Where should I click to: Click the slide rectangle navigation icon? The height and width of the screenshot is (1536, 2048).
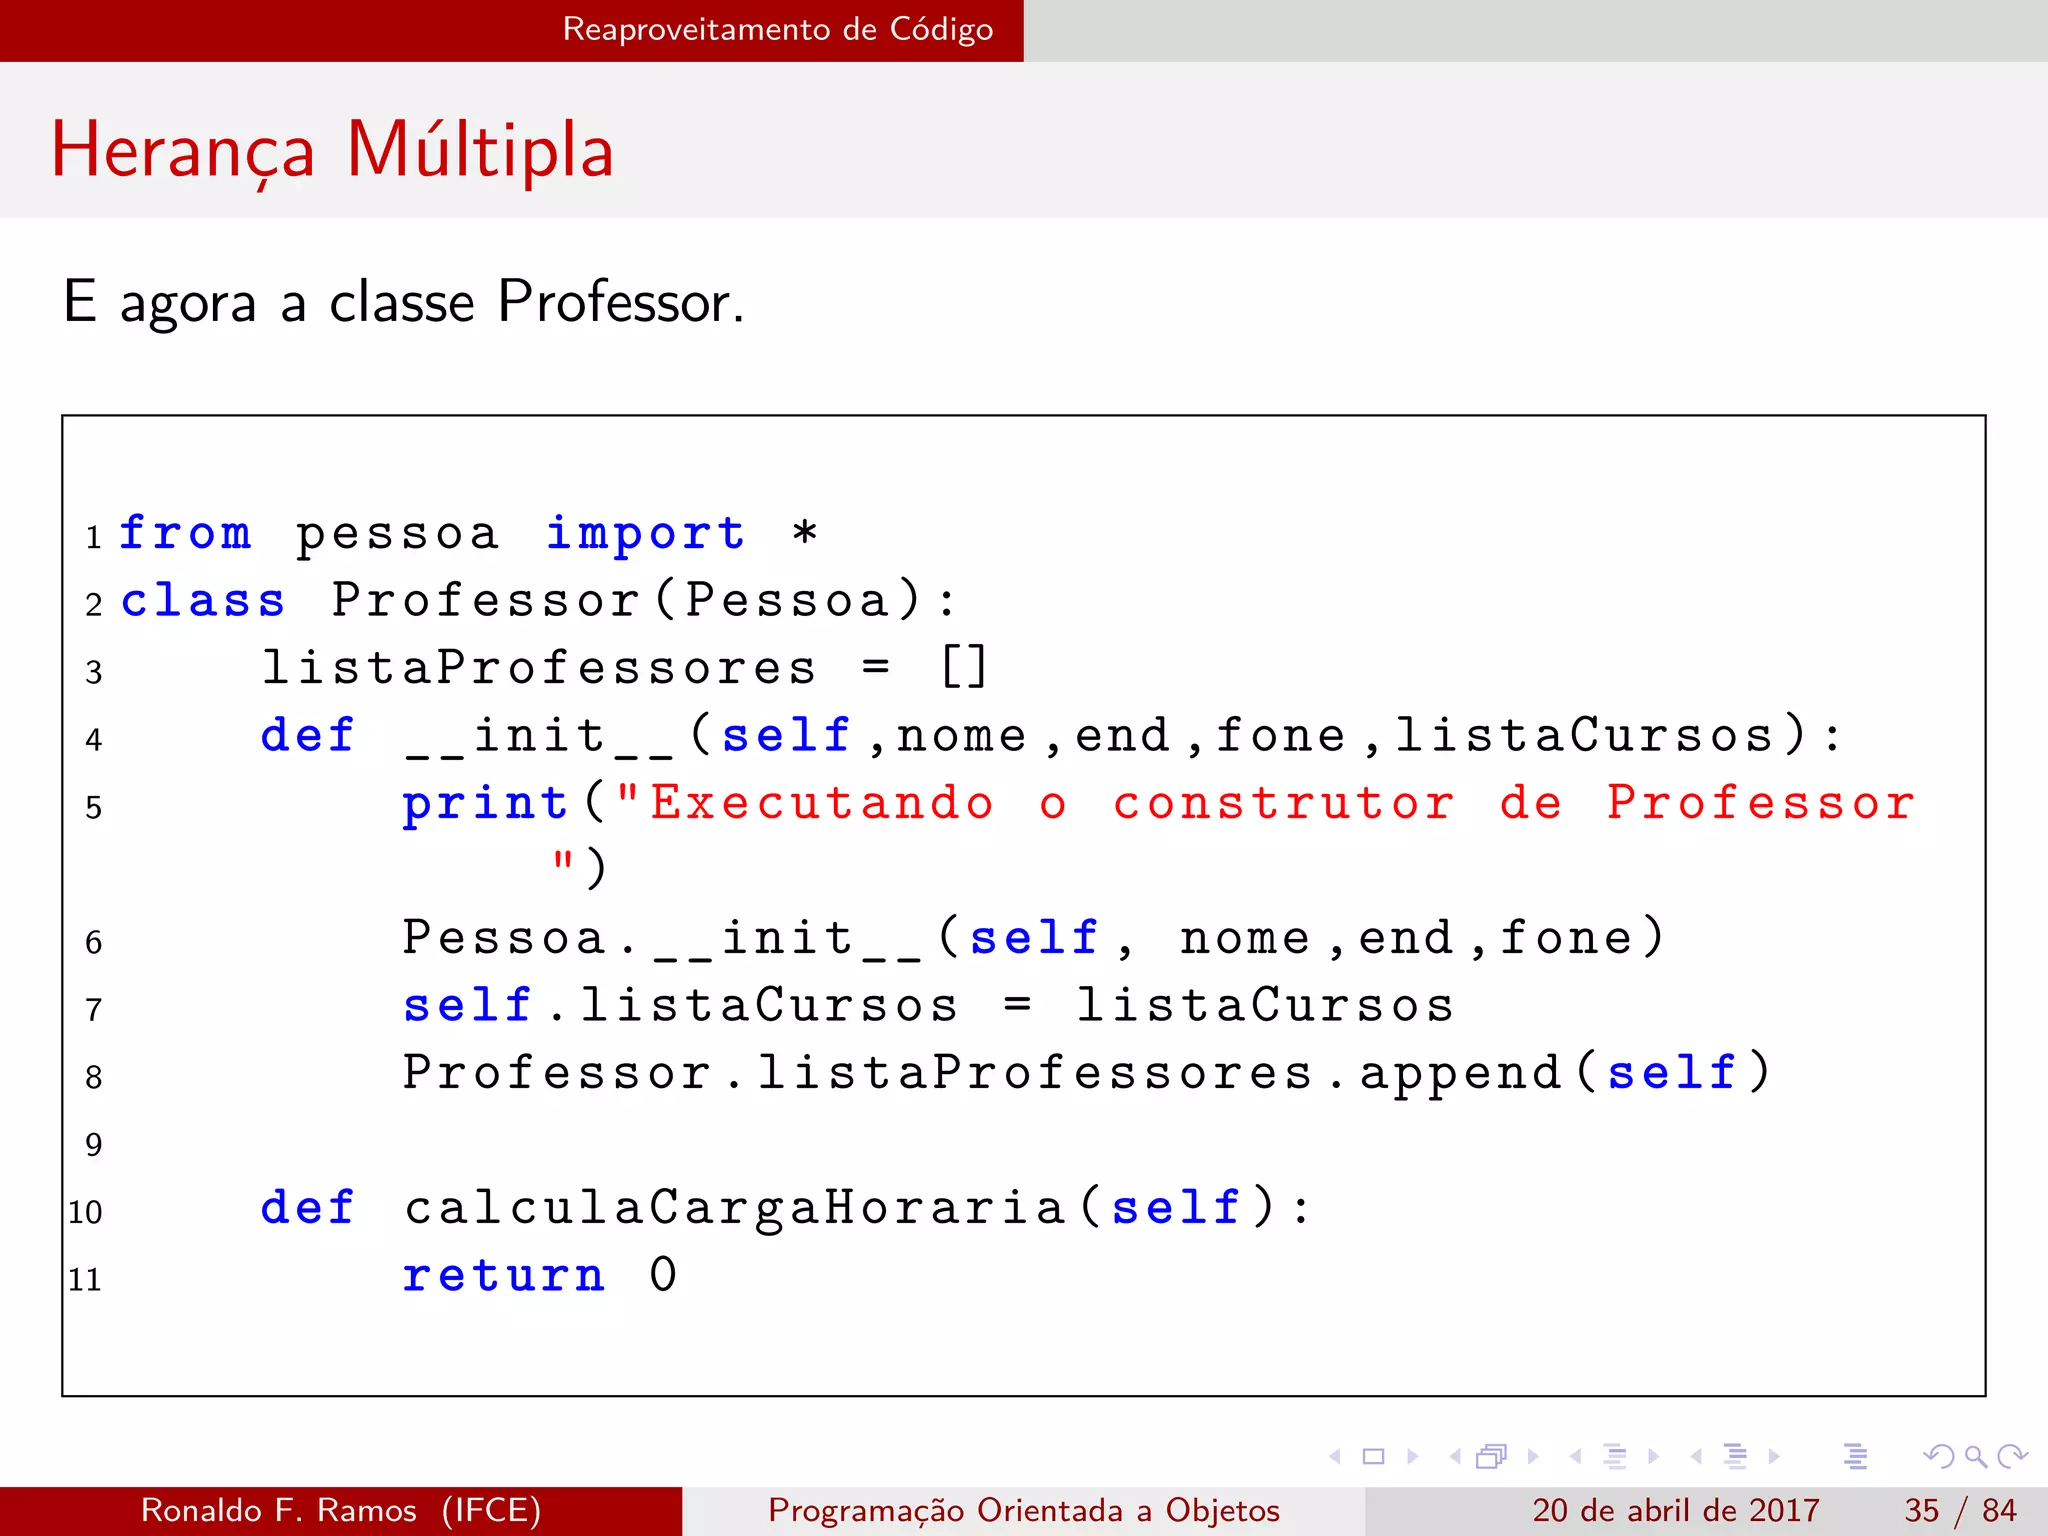[x=1374, y=1456]
